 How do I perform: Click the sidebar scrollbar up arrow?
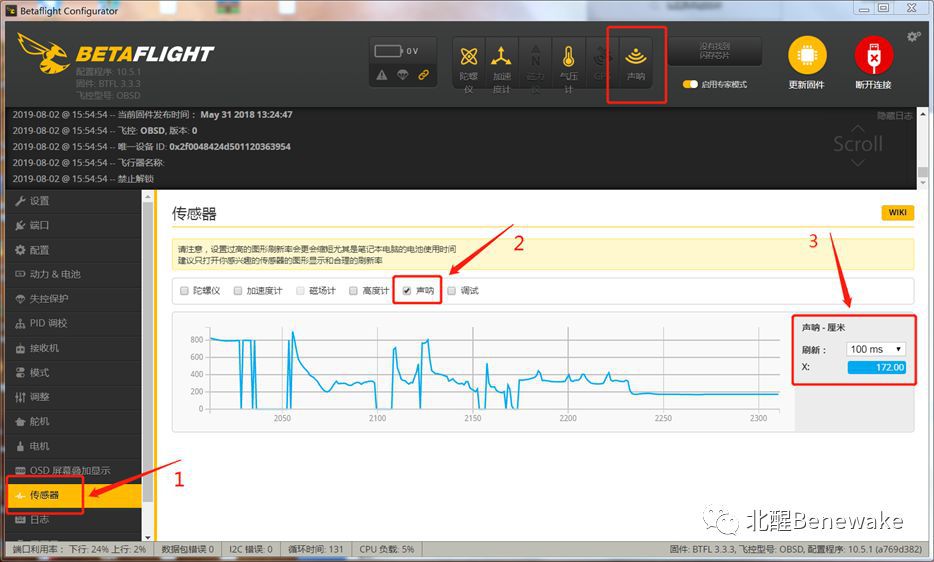tap(148, 196)
